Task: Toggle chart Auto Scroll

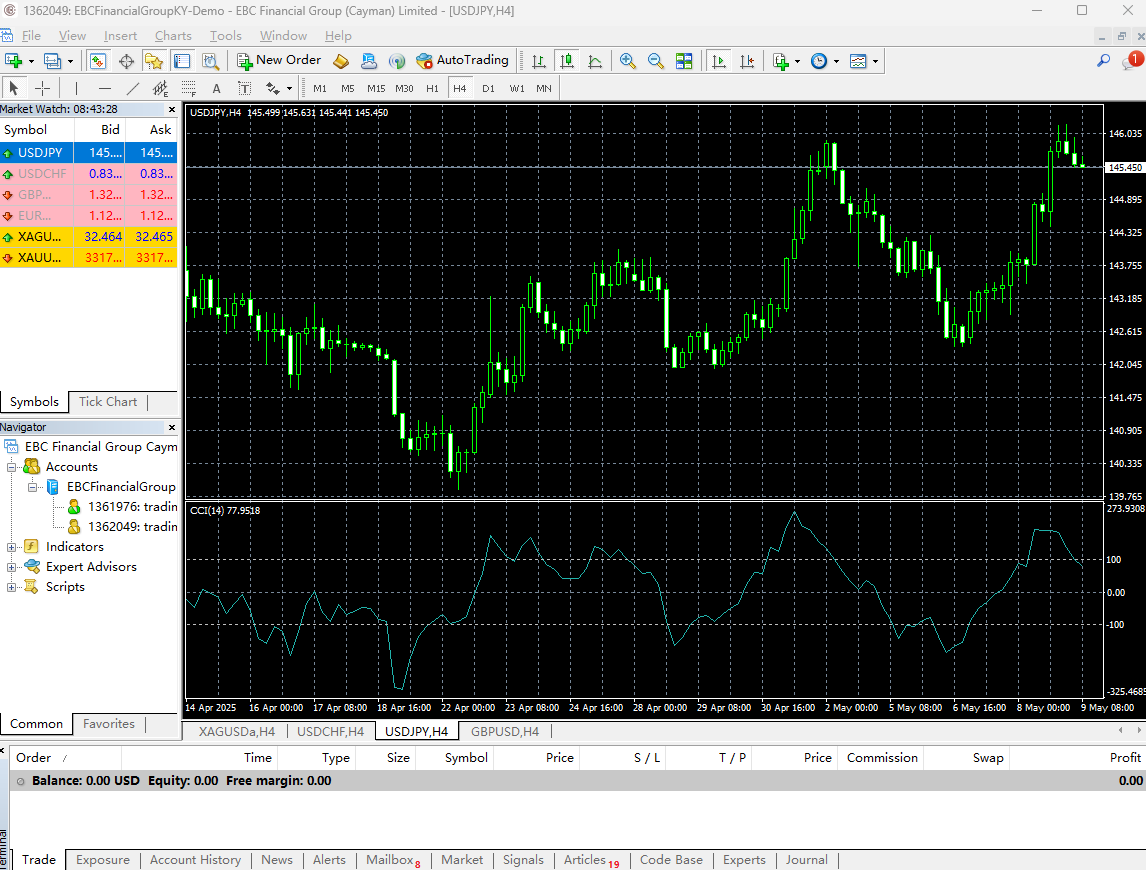Action: [719, 61]
